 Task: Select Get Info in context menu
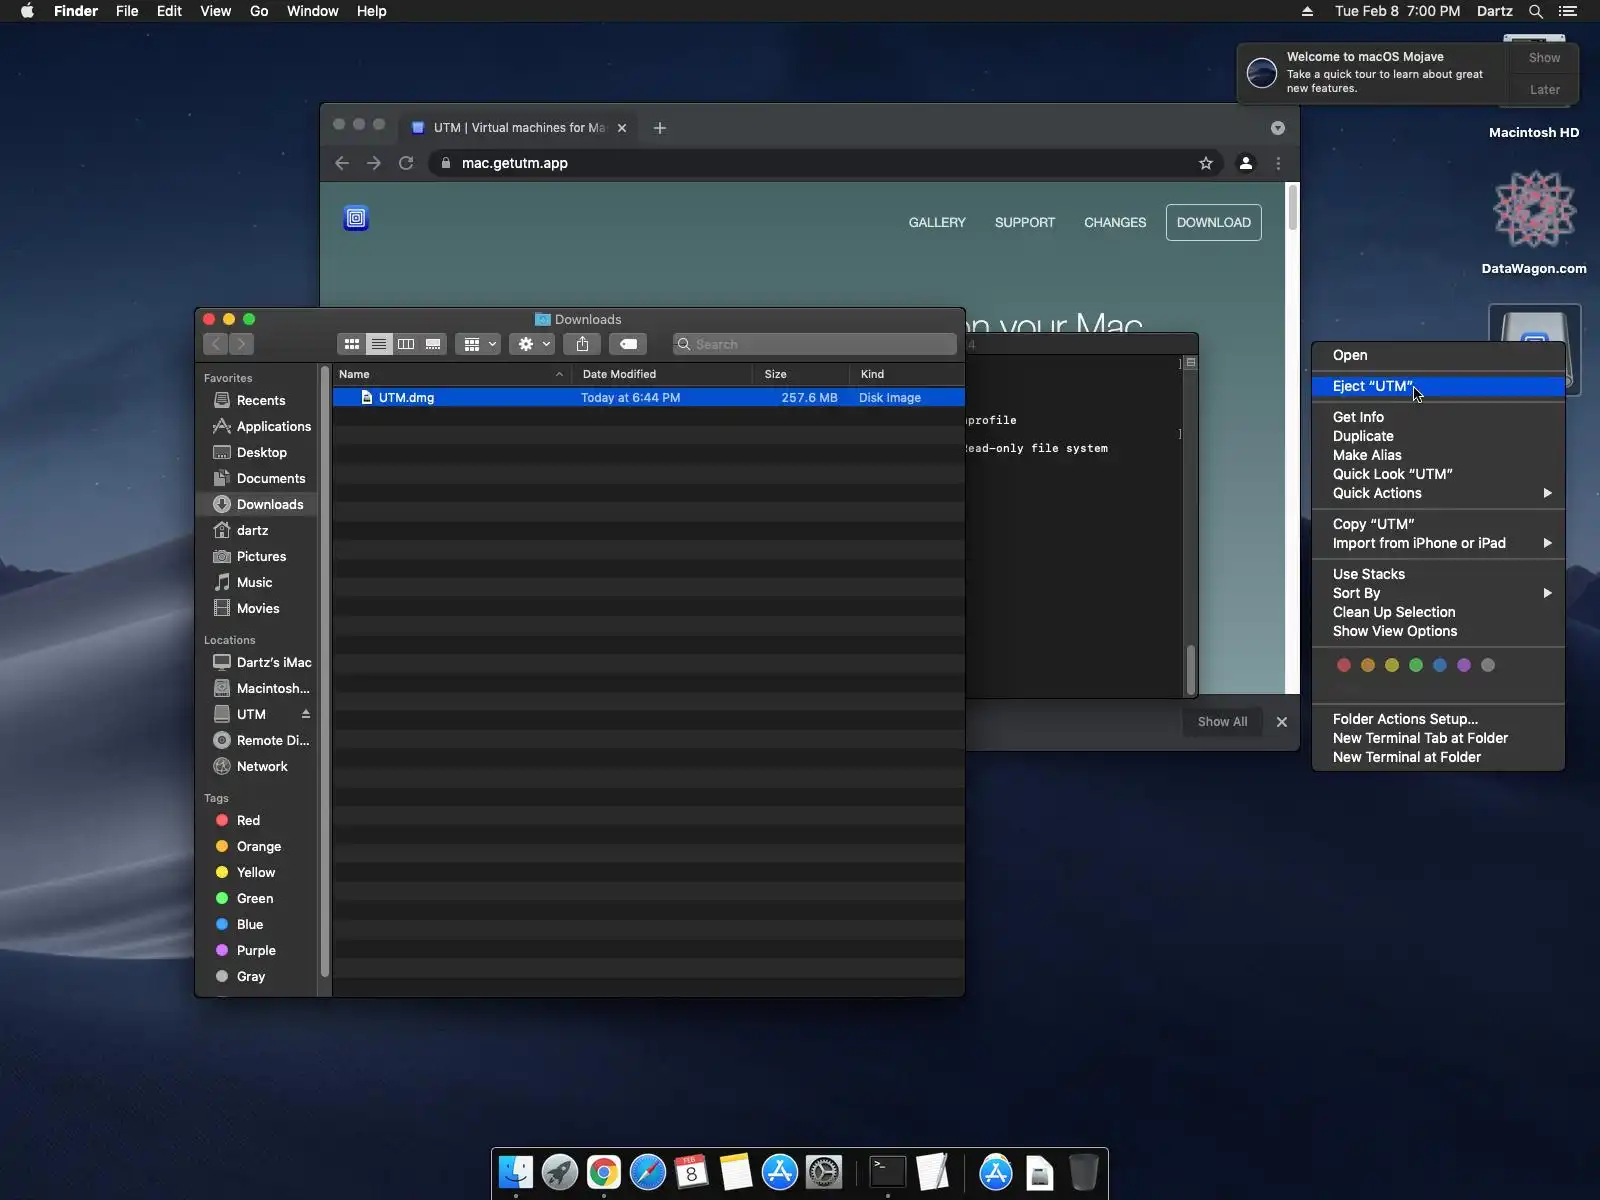[1438, 417]
